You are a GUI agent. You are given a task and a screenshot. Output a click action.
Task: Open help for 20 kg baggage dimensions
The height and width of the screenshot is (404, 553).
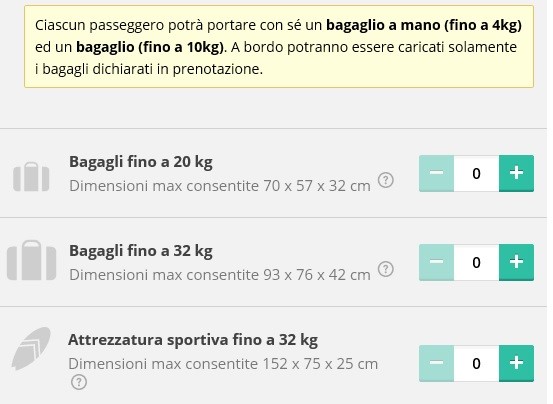pos(385,180)
